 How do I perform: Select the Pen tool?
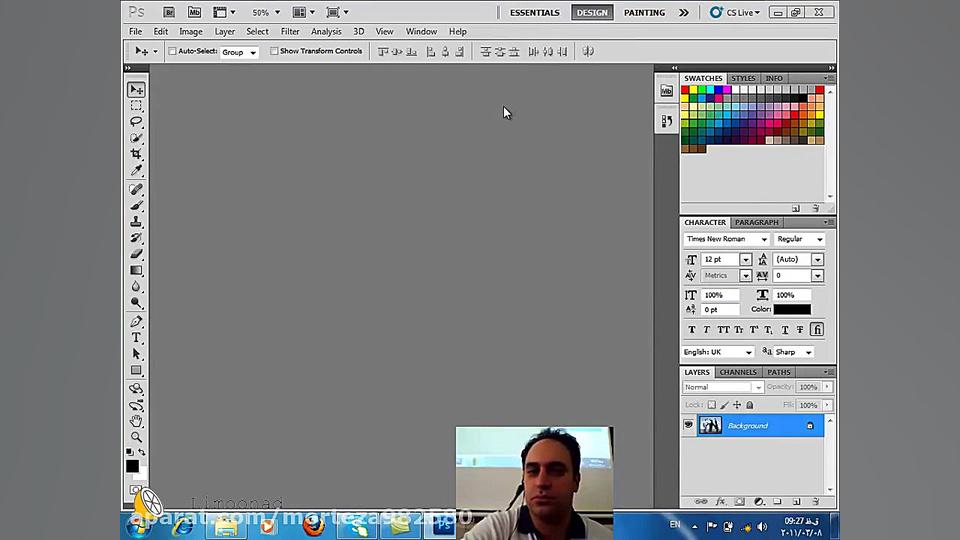pyautogui.click(x=136, y=321)
